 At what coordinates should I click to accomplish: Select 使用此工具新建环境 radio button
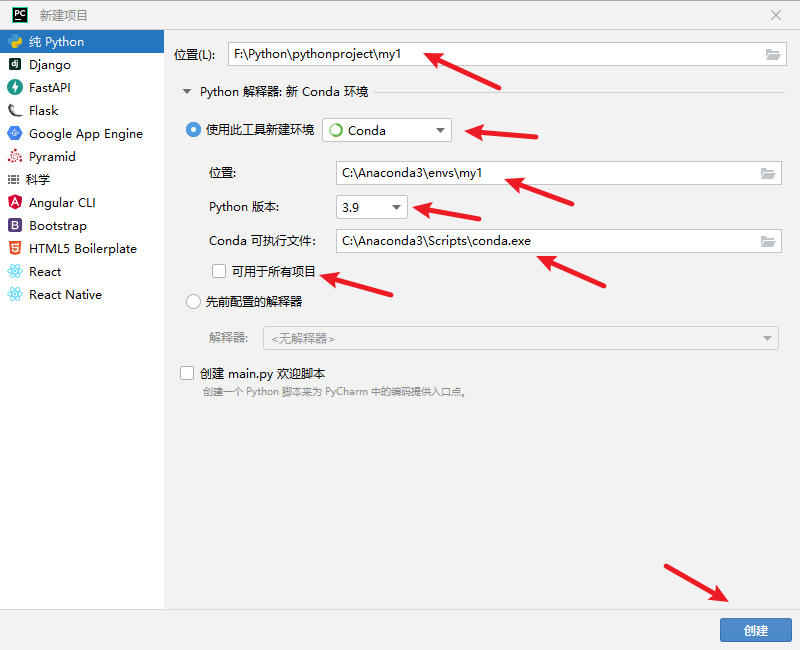[x=193, y=130]
